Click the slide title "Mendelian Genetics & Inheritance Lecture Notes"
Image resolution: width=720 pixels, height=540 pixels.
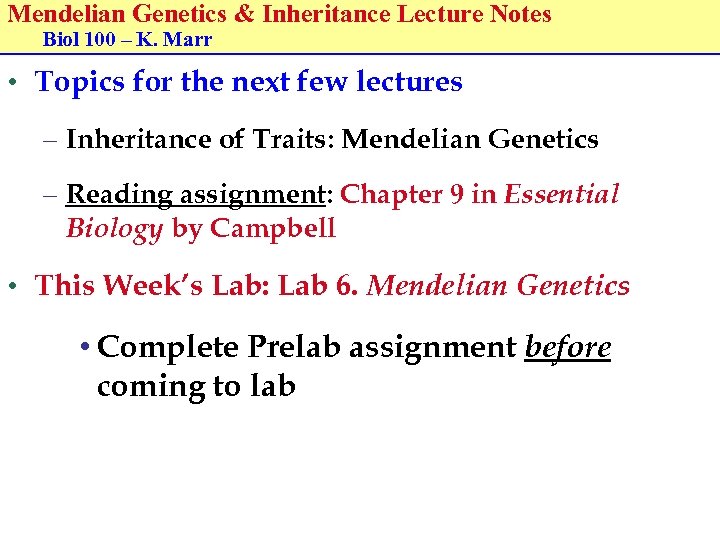point(280,15)
